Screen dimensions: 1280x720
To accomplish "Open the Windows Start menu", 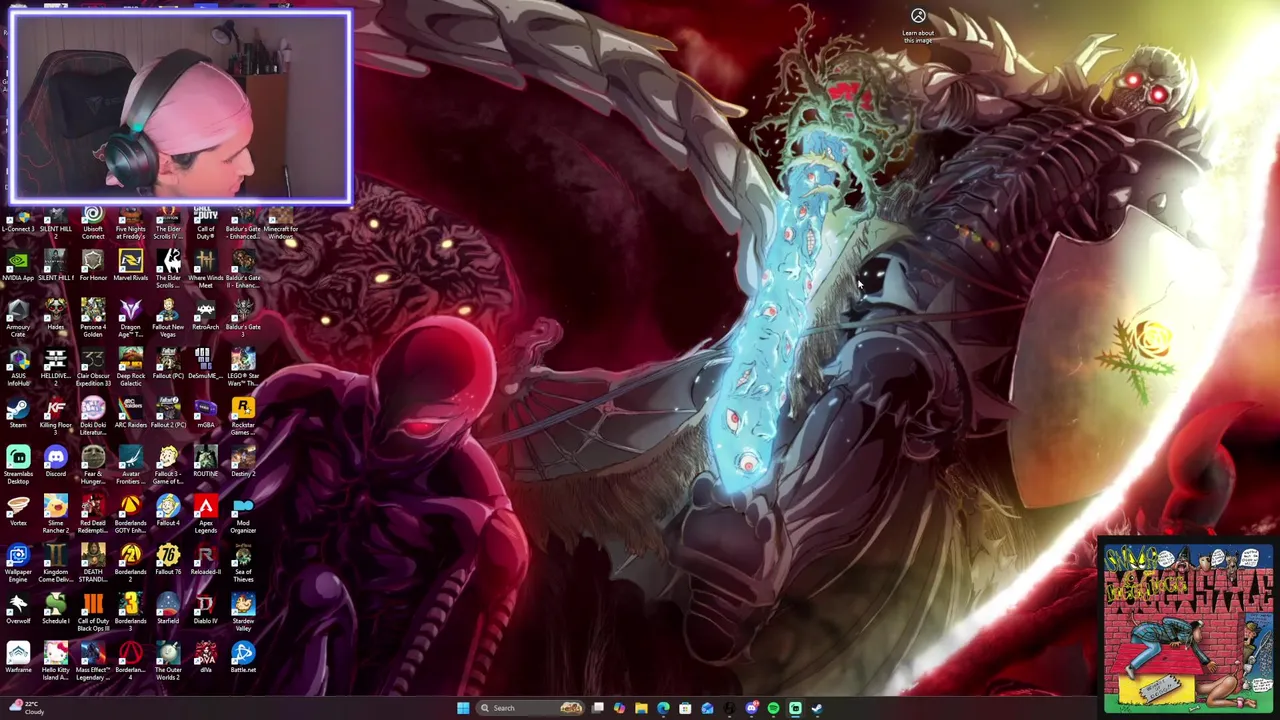I will 463,708.
